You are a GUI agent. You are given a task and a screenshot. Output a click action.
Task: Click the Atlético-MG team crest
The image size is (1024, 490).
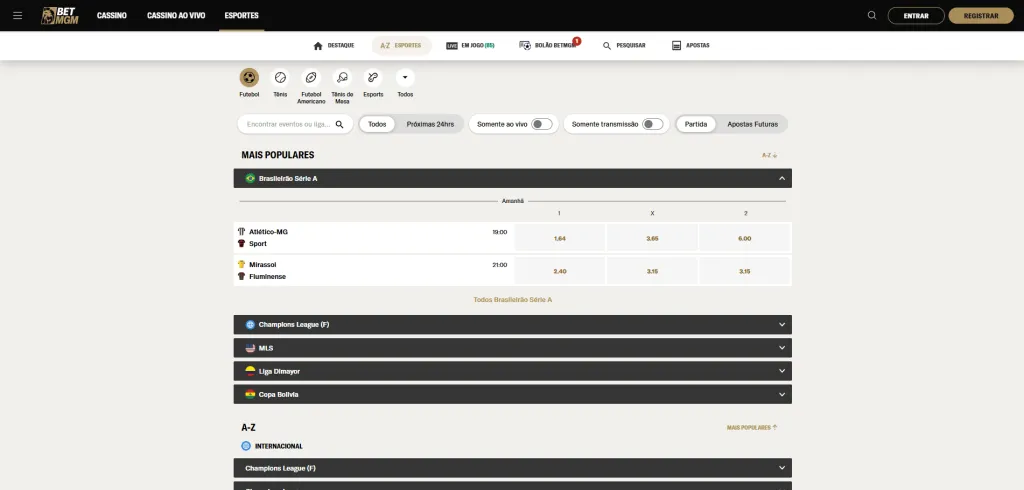(x=242, y=231)
